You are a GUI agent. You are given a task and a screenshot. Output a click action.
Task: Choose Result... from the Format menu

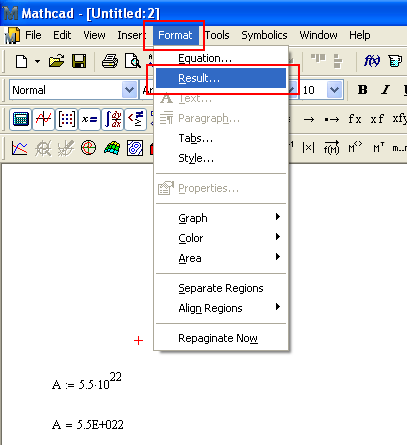220,78
